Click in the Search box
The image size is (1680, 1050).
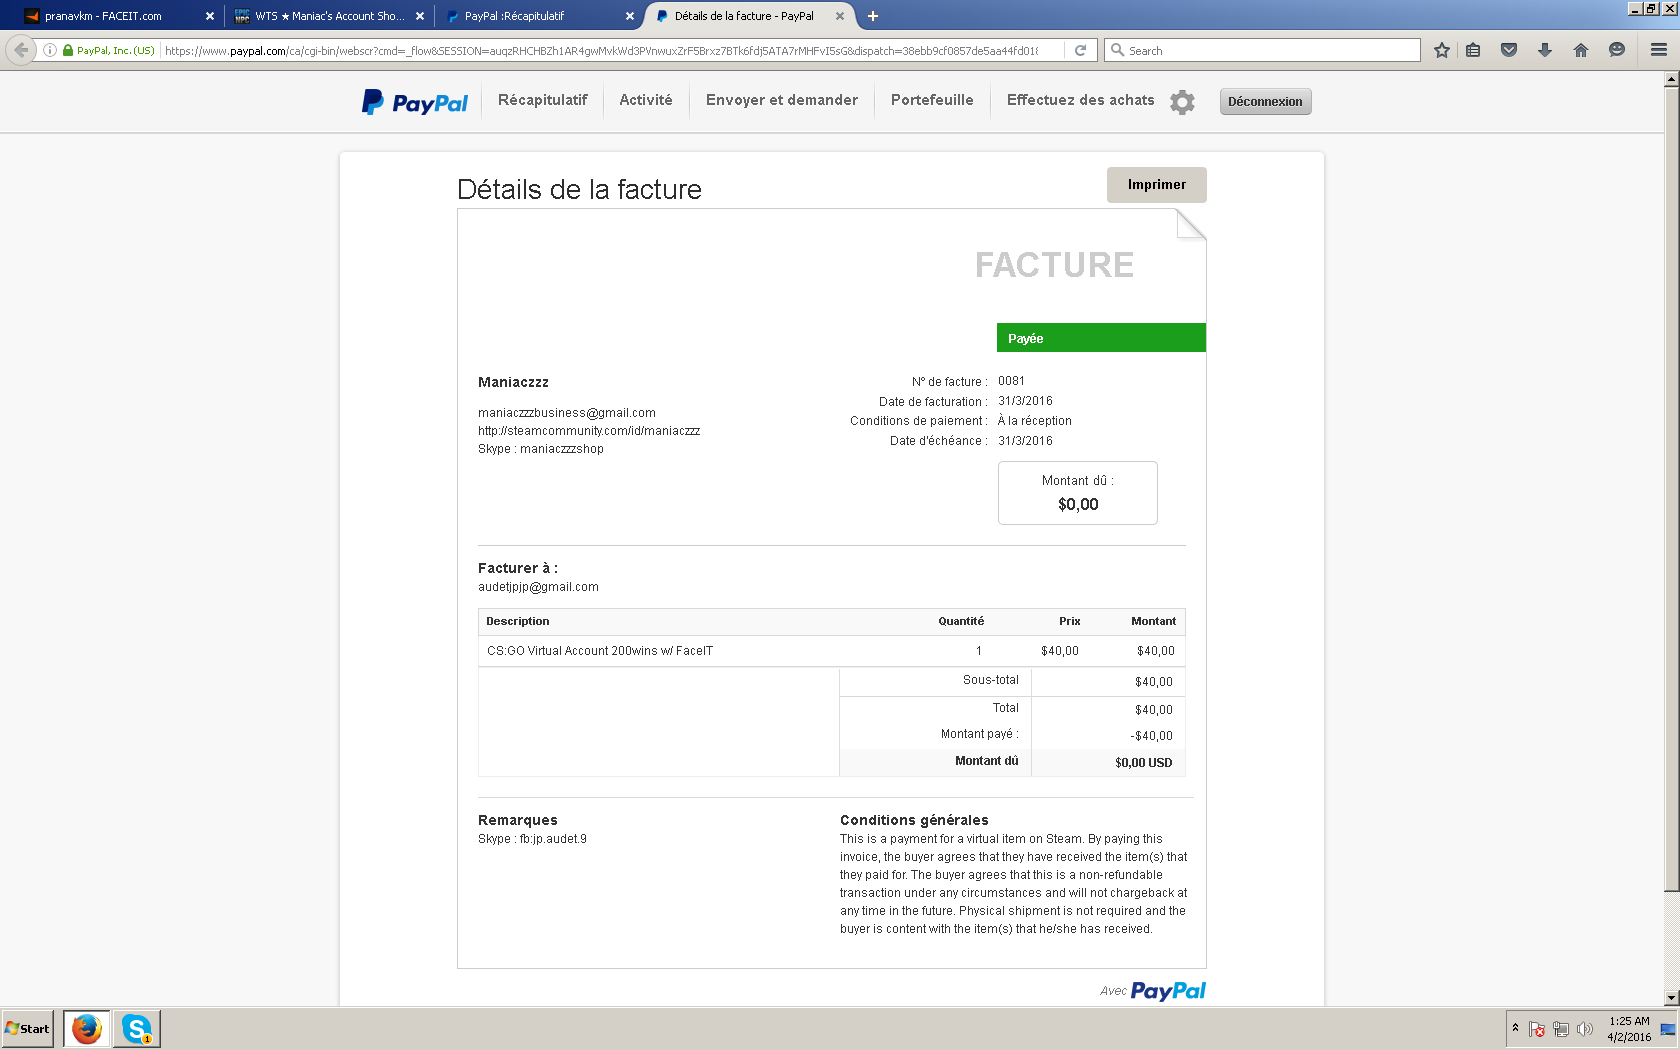[x=1262, y=50]
